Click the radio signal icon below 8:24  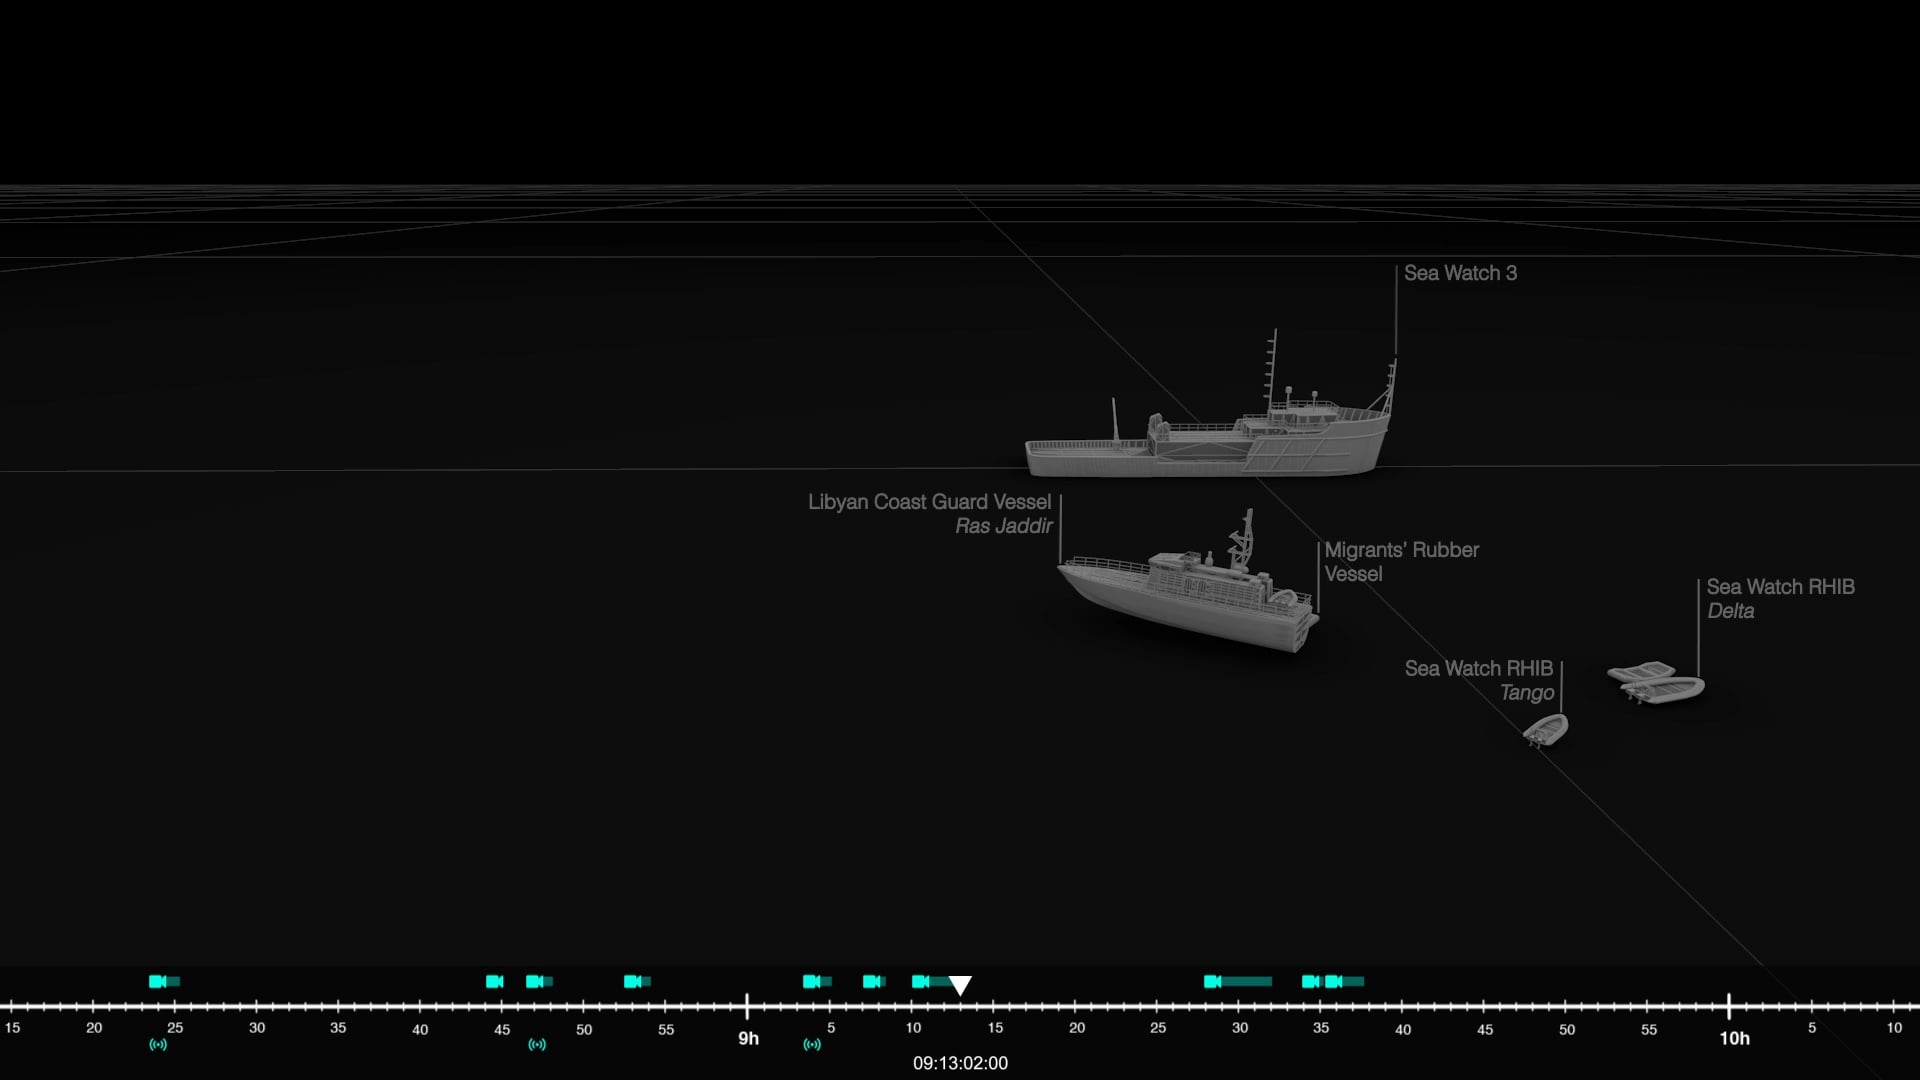point(158,1044)
